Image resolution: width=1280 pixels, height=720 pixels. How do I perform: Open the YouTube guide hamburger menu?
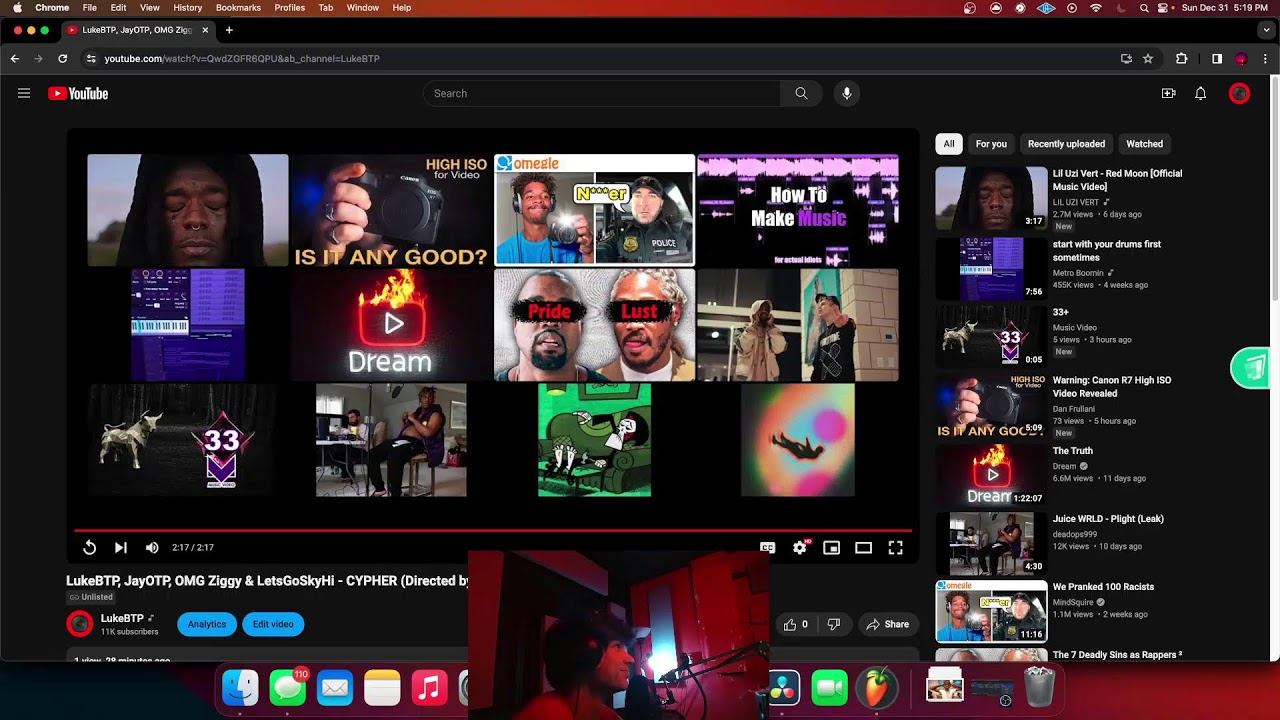pos(24,93)
